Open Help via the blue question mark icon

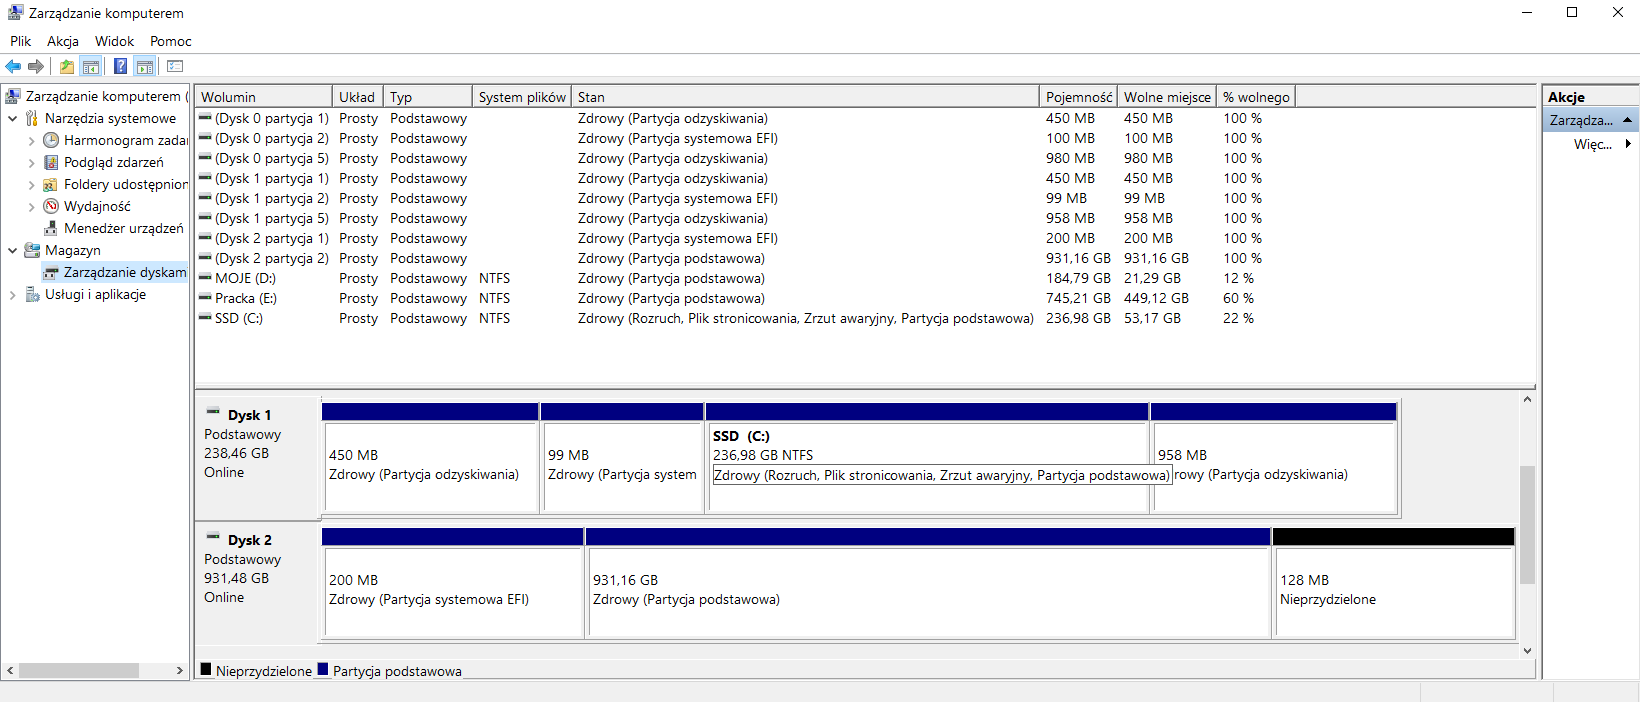(120, 67)
